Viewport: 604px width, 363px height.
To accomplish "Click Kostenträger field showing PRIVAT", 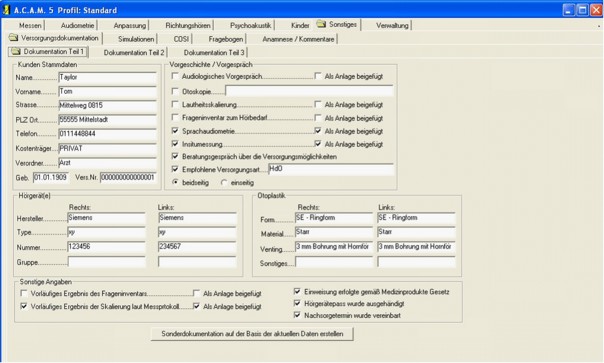I will click(x=107, y=148).
